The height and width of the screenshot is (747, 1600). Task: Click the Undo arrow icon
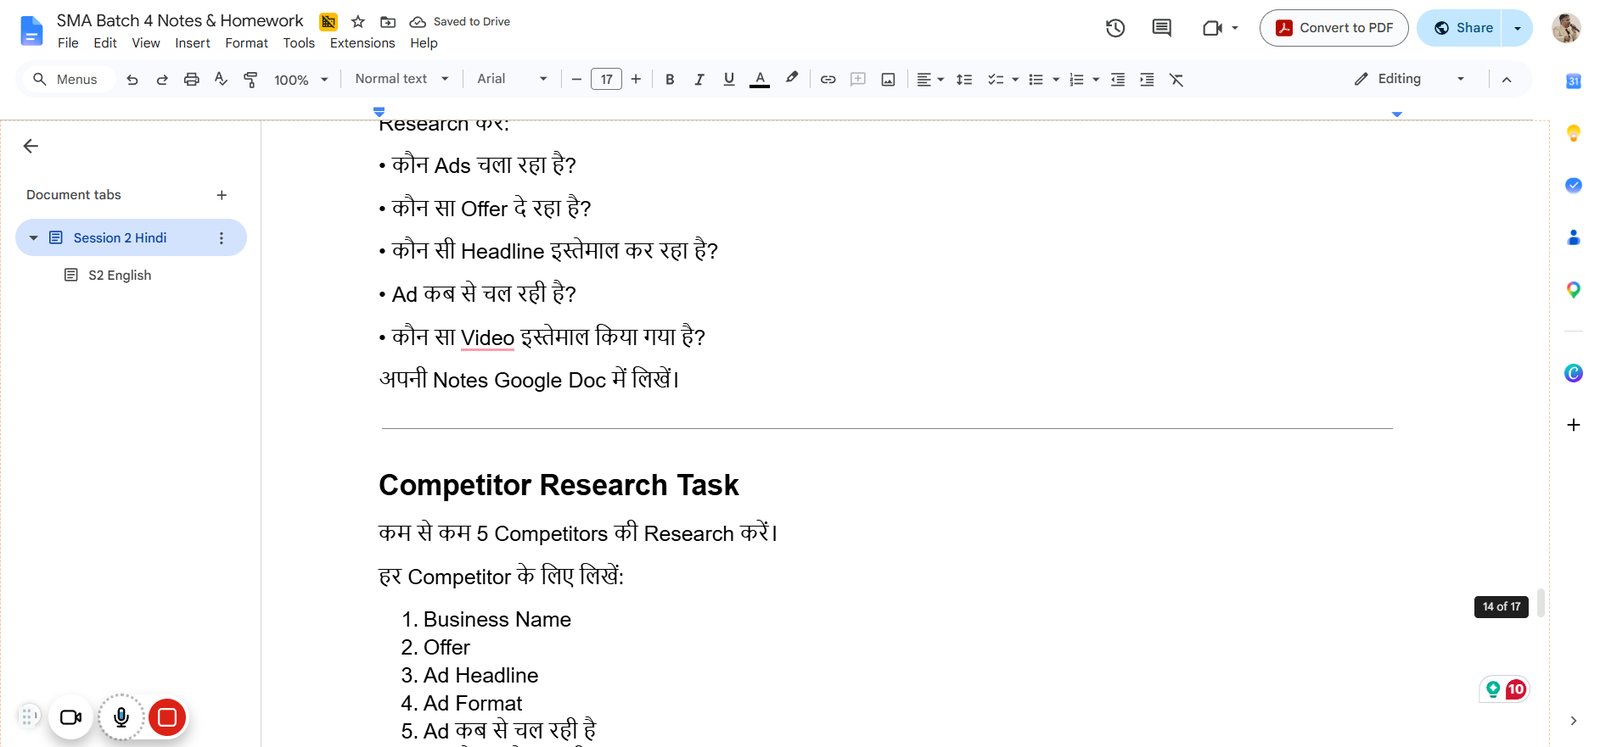pyautogui.click(x=132, y=80)
